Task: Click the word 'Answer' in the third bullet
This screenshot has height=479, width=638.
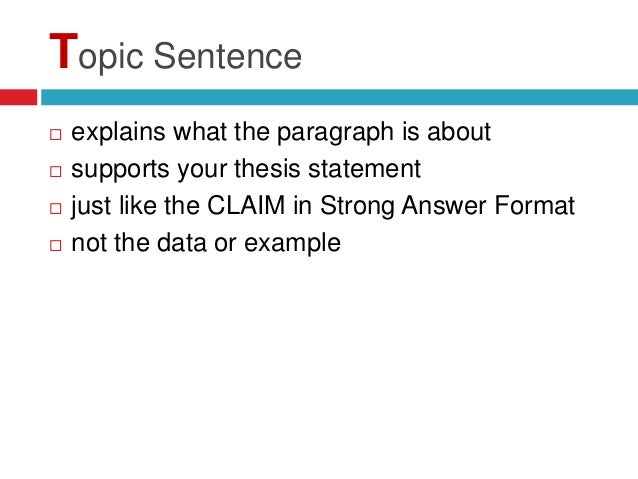Action: (x=444, y=205)
